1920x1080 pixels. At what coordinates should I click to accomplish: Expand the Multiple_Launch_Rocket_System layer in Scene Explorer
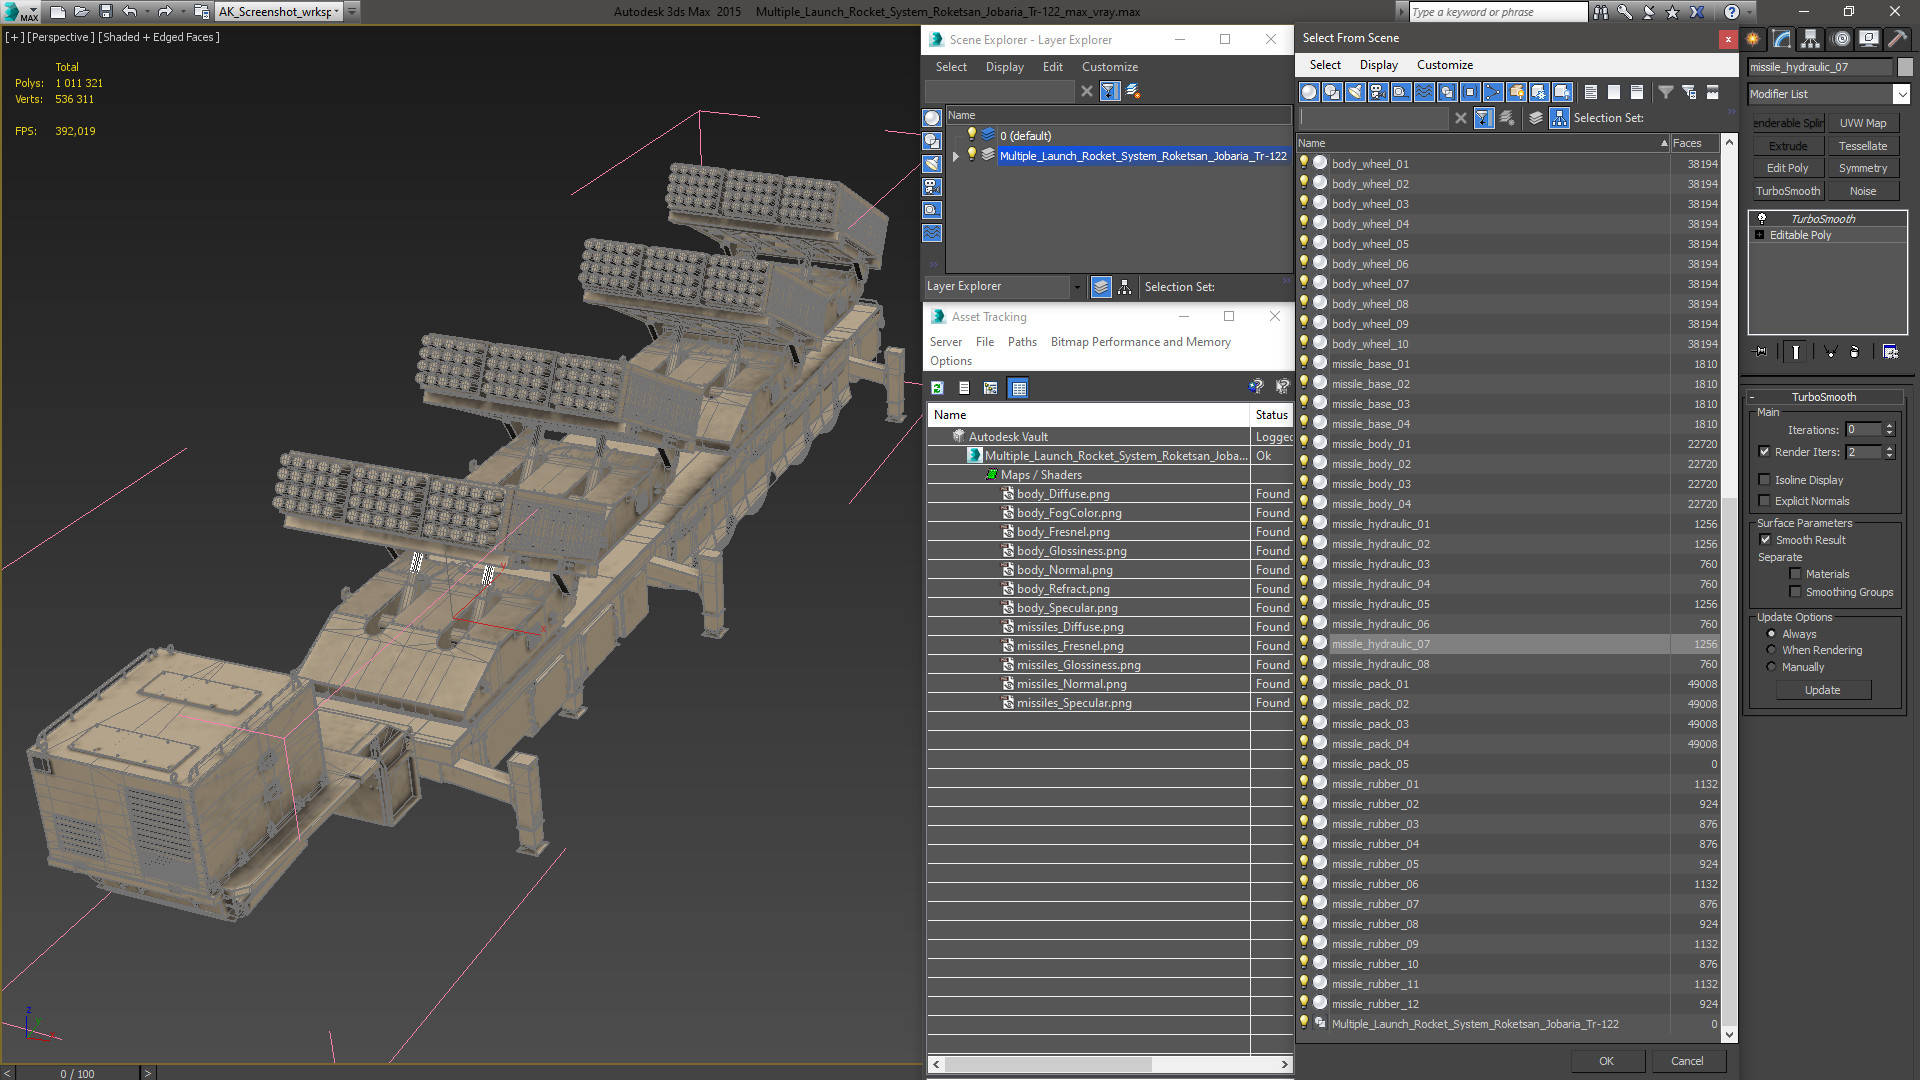[x=955, y=156]
